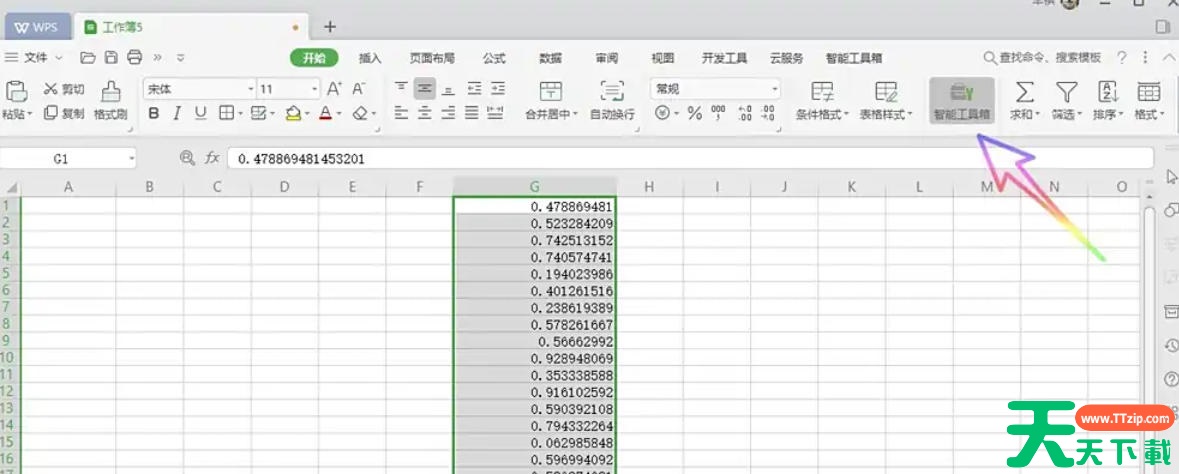This screenshot has width=1179, height=474.
Task: Open the number format dropdown (常规)
Action: click(774, 89)
